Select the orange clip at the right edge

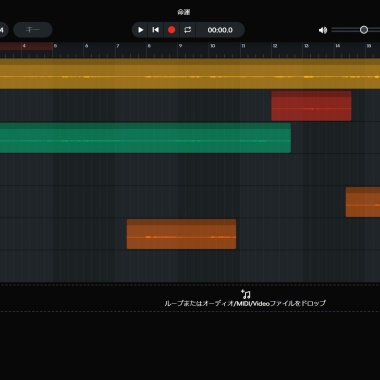coord(363,202)
